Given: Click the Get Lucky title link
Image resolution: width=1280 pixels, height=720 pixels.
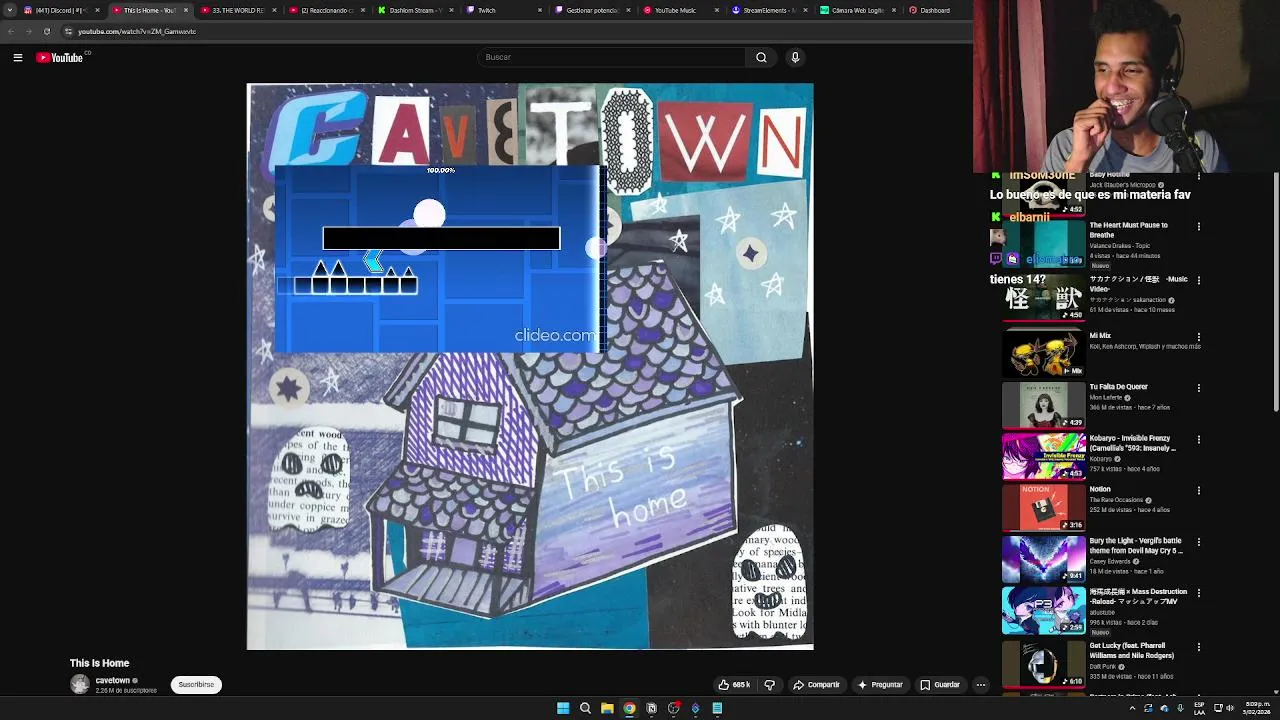Looking at the screenshot, I should tap(1132, 651).
